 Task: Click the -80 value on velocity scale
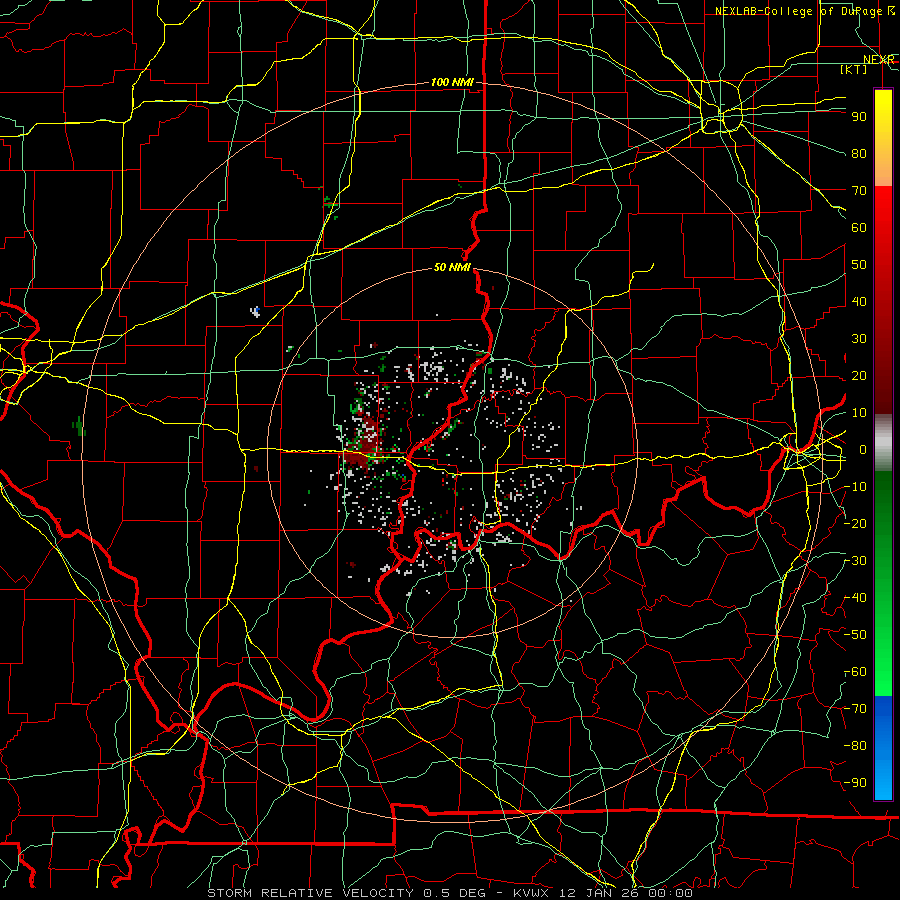point(855,746)
